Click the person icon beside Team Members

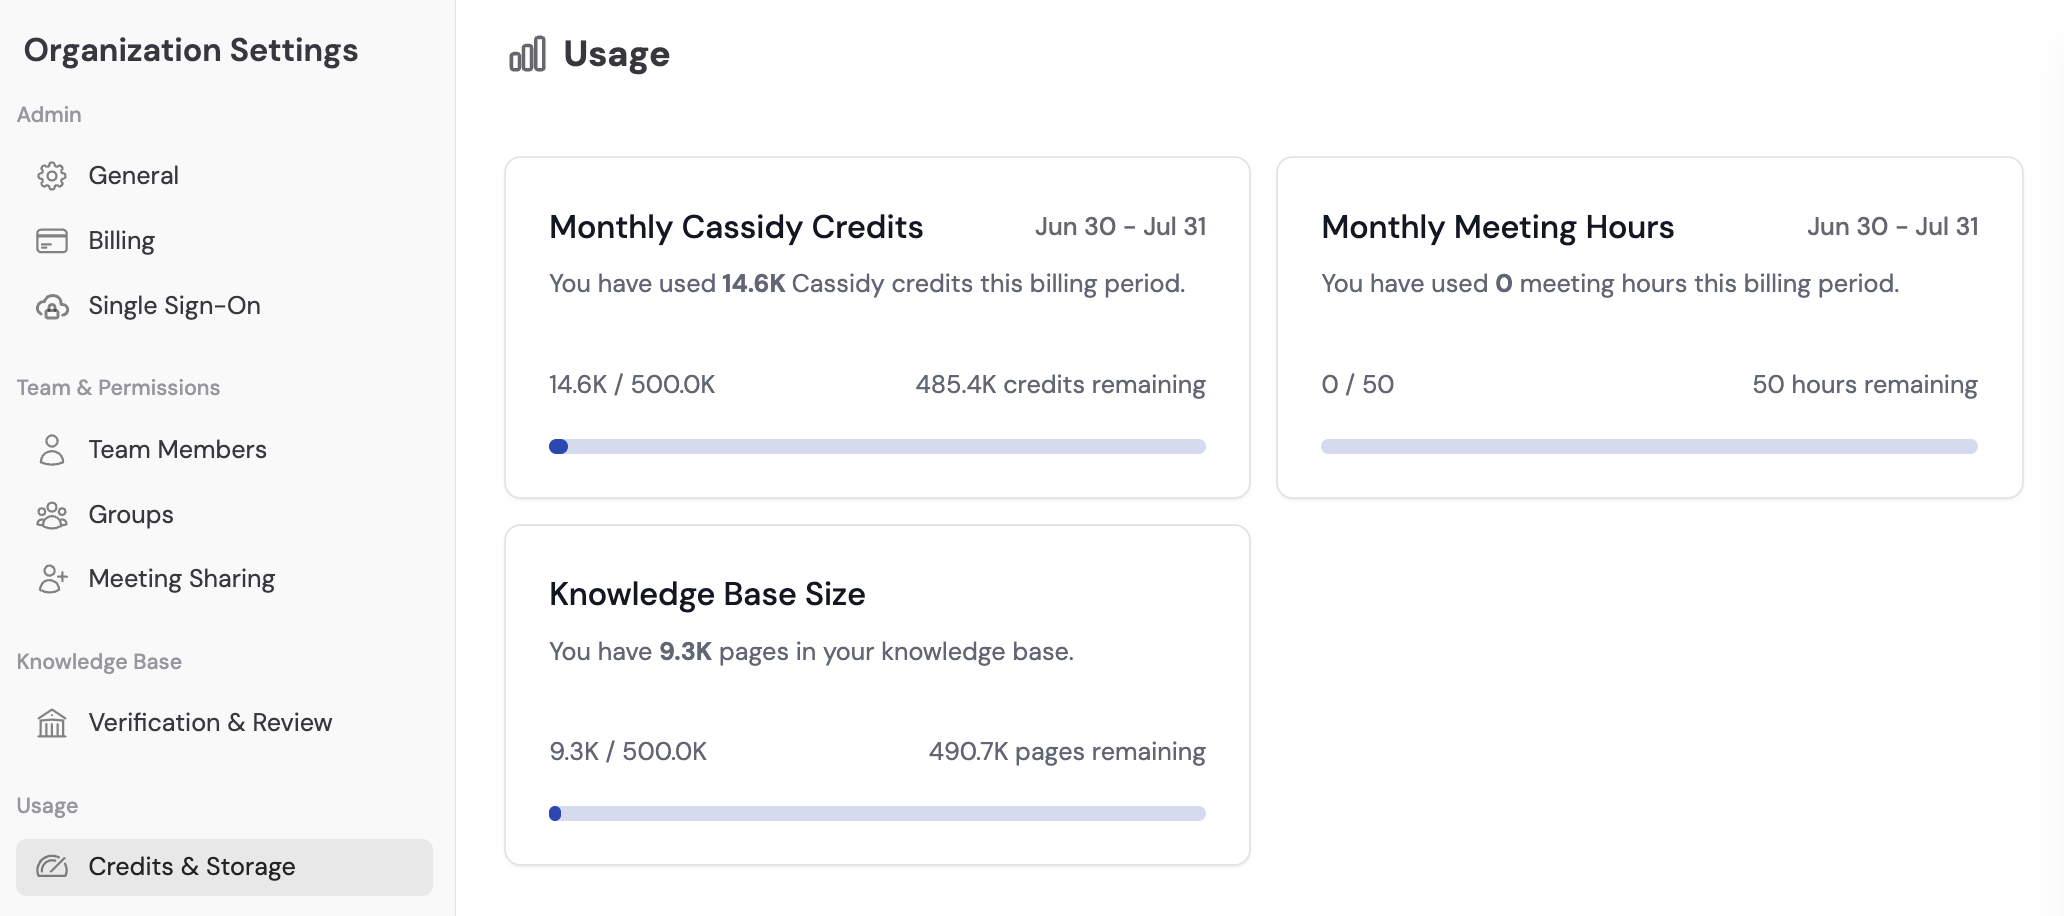click(x=53, y=450)
